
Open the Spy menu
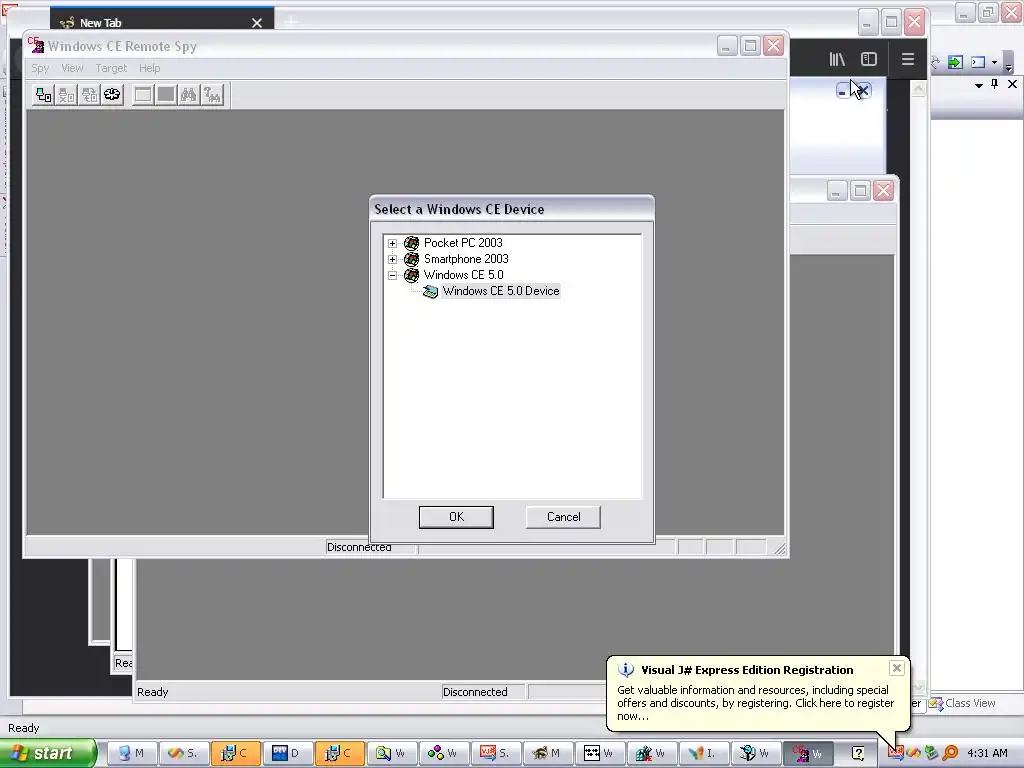40,68
